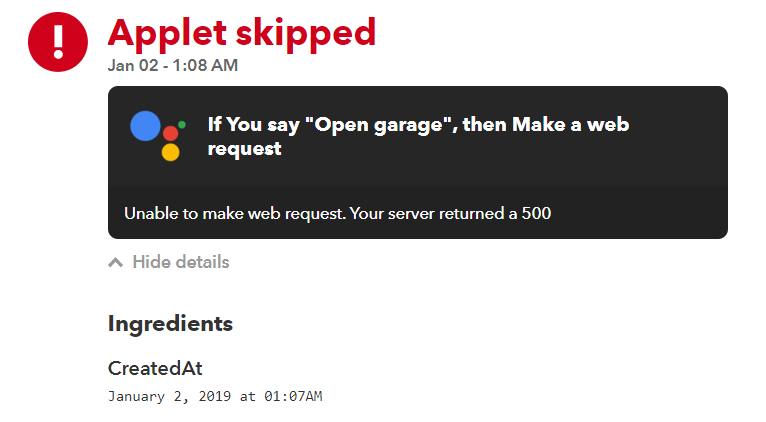The height and width of the screenshot is (422, 766).
Task: Select the "January 2, 2019 at 01:07AM" value
Action: pos(215,396)
